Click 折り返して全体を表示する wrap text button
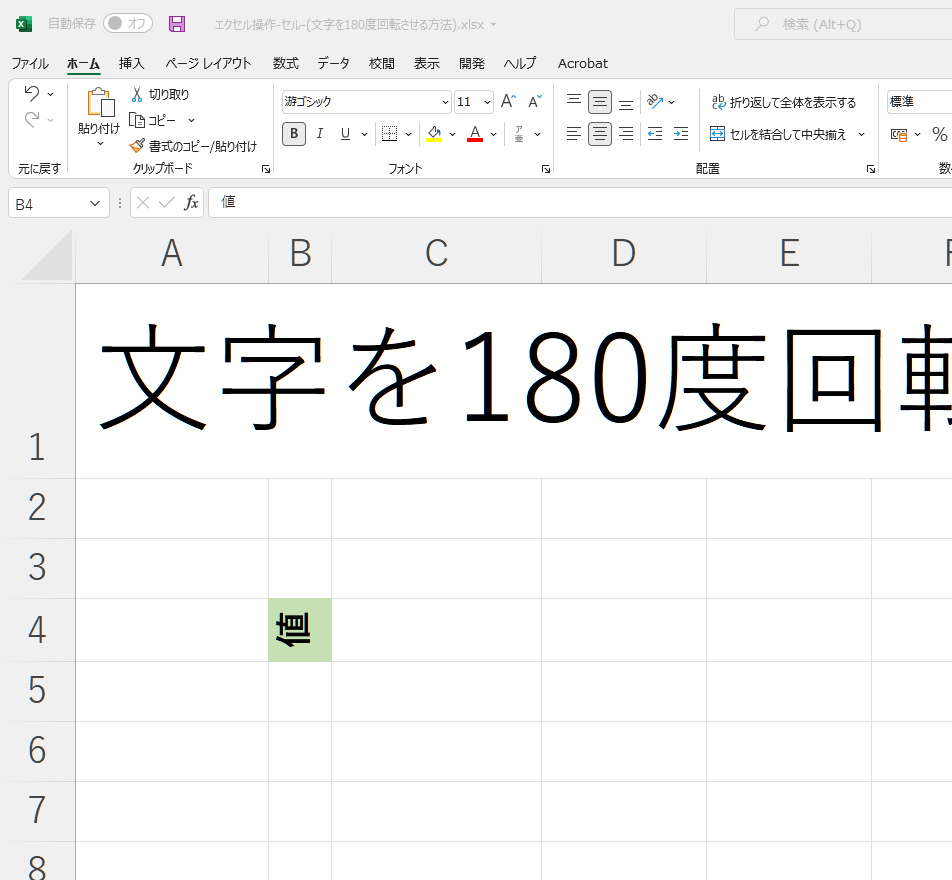Viewport: 952px width, 880px height. (783, 102)
